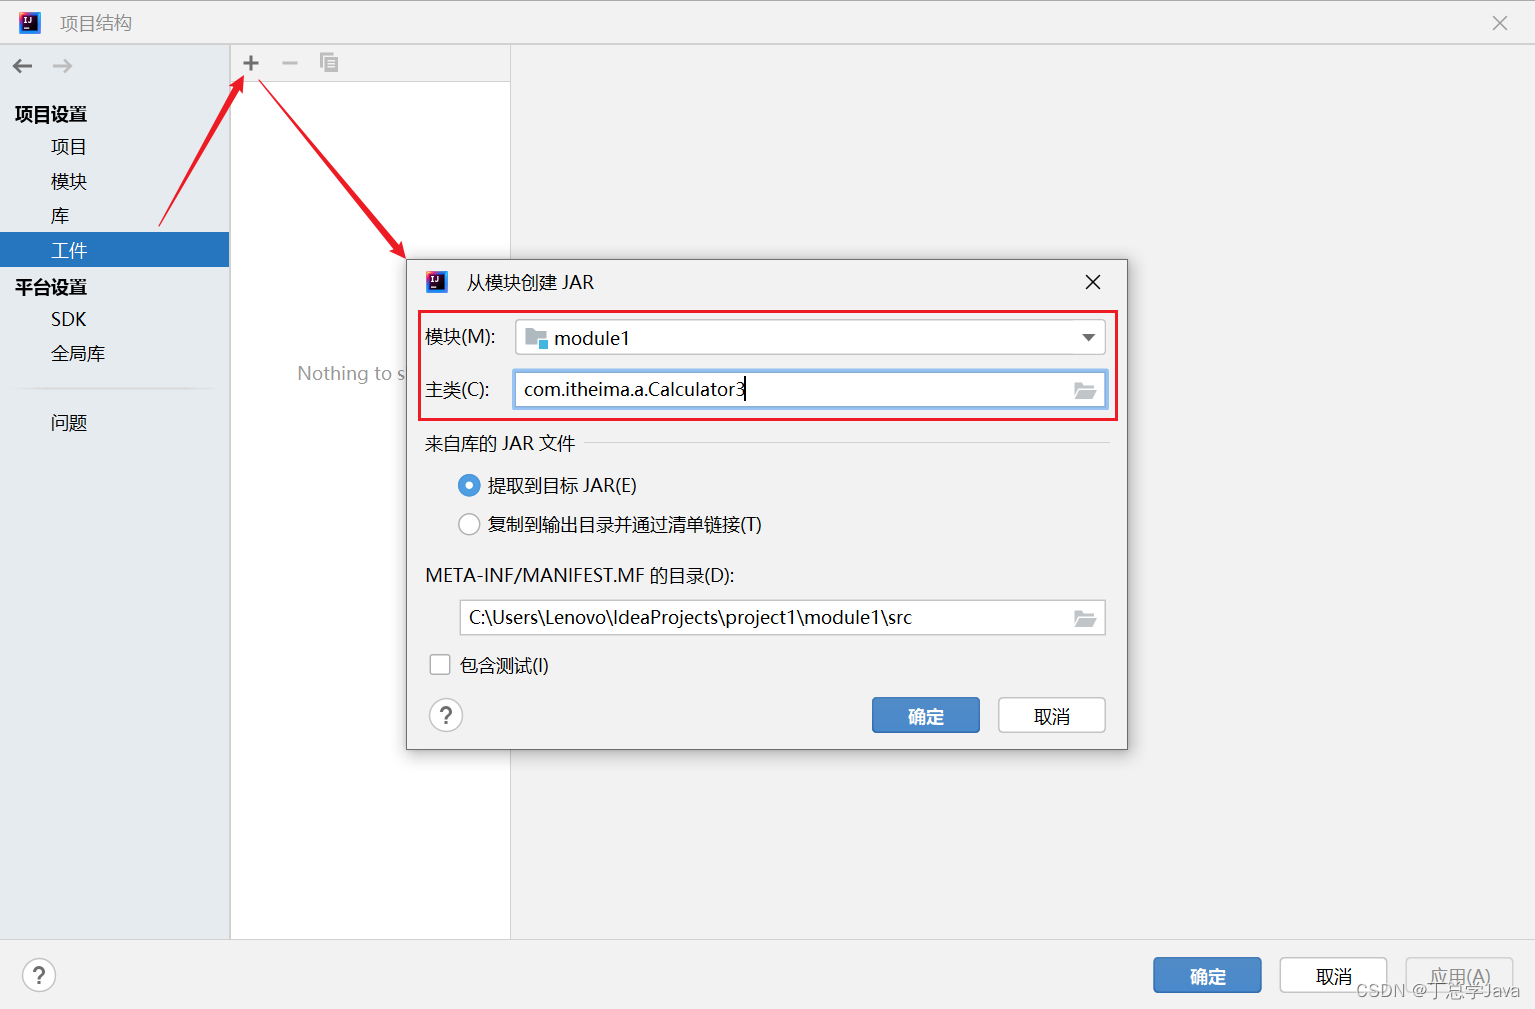1535x1009 pixels.
Task: Click the 模块(M): label
Action: click(x=460, y=337)
